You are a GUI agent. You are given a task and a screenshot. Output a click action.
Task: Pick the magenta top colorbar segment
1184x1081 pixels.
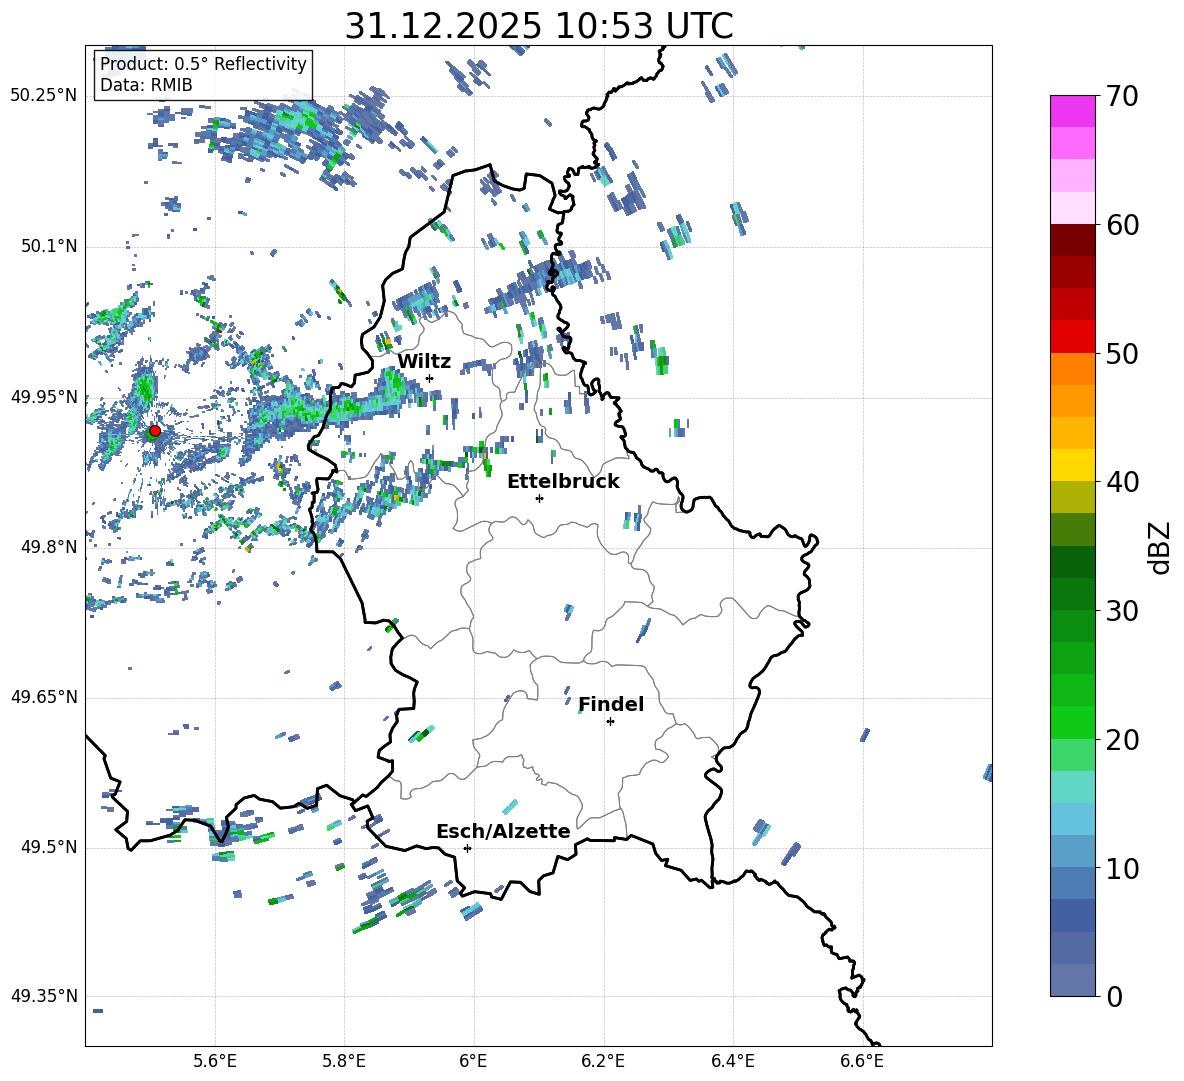1072,112
